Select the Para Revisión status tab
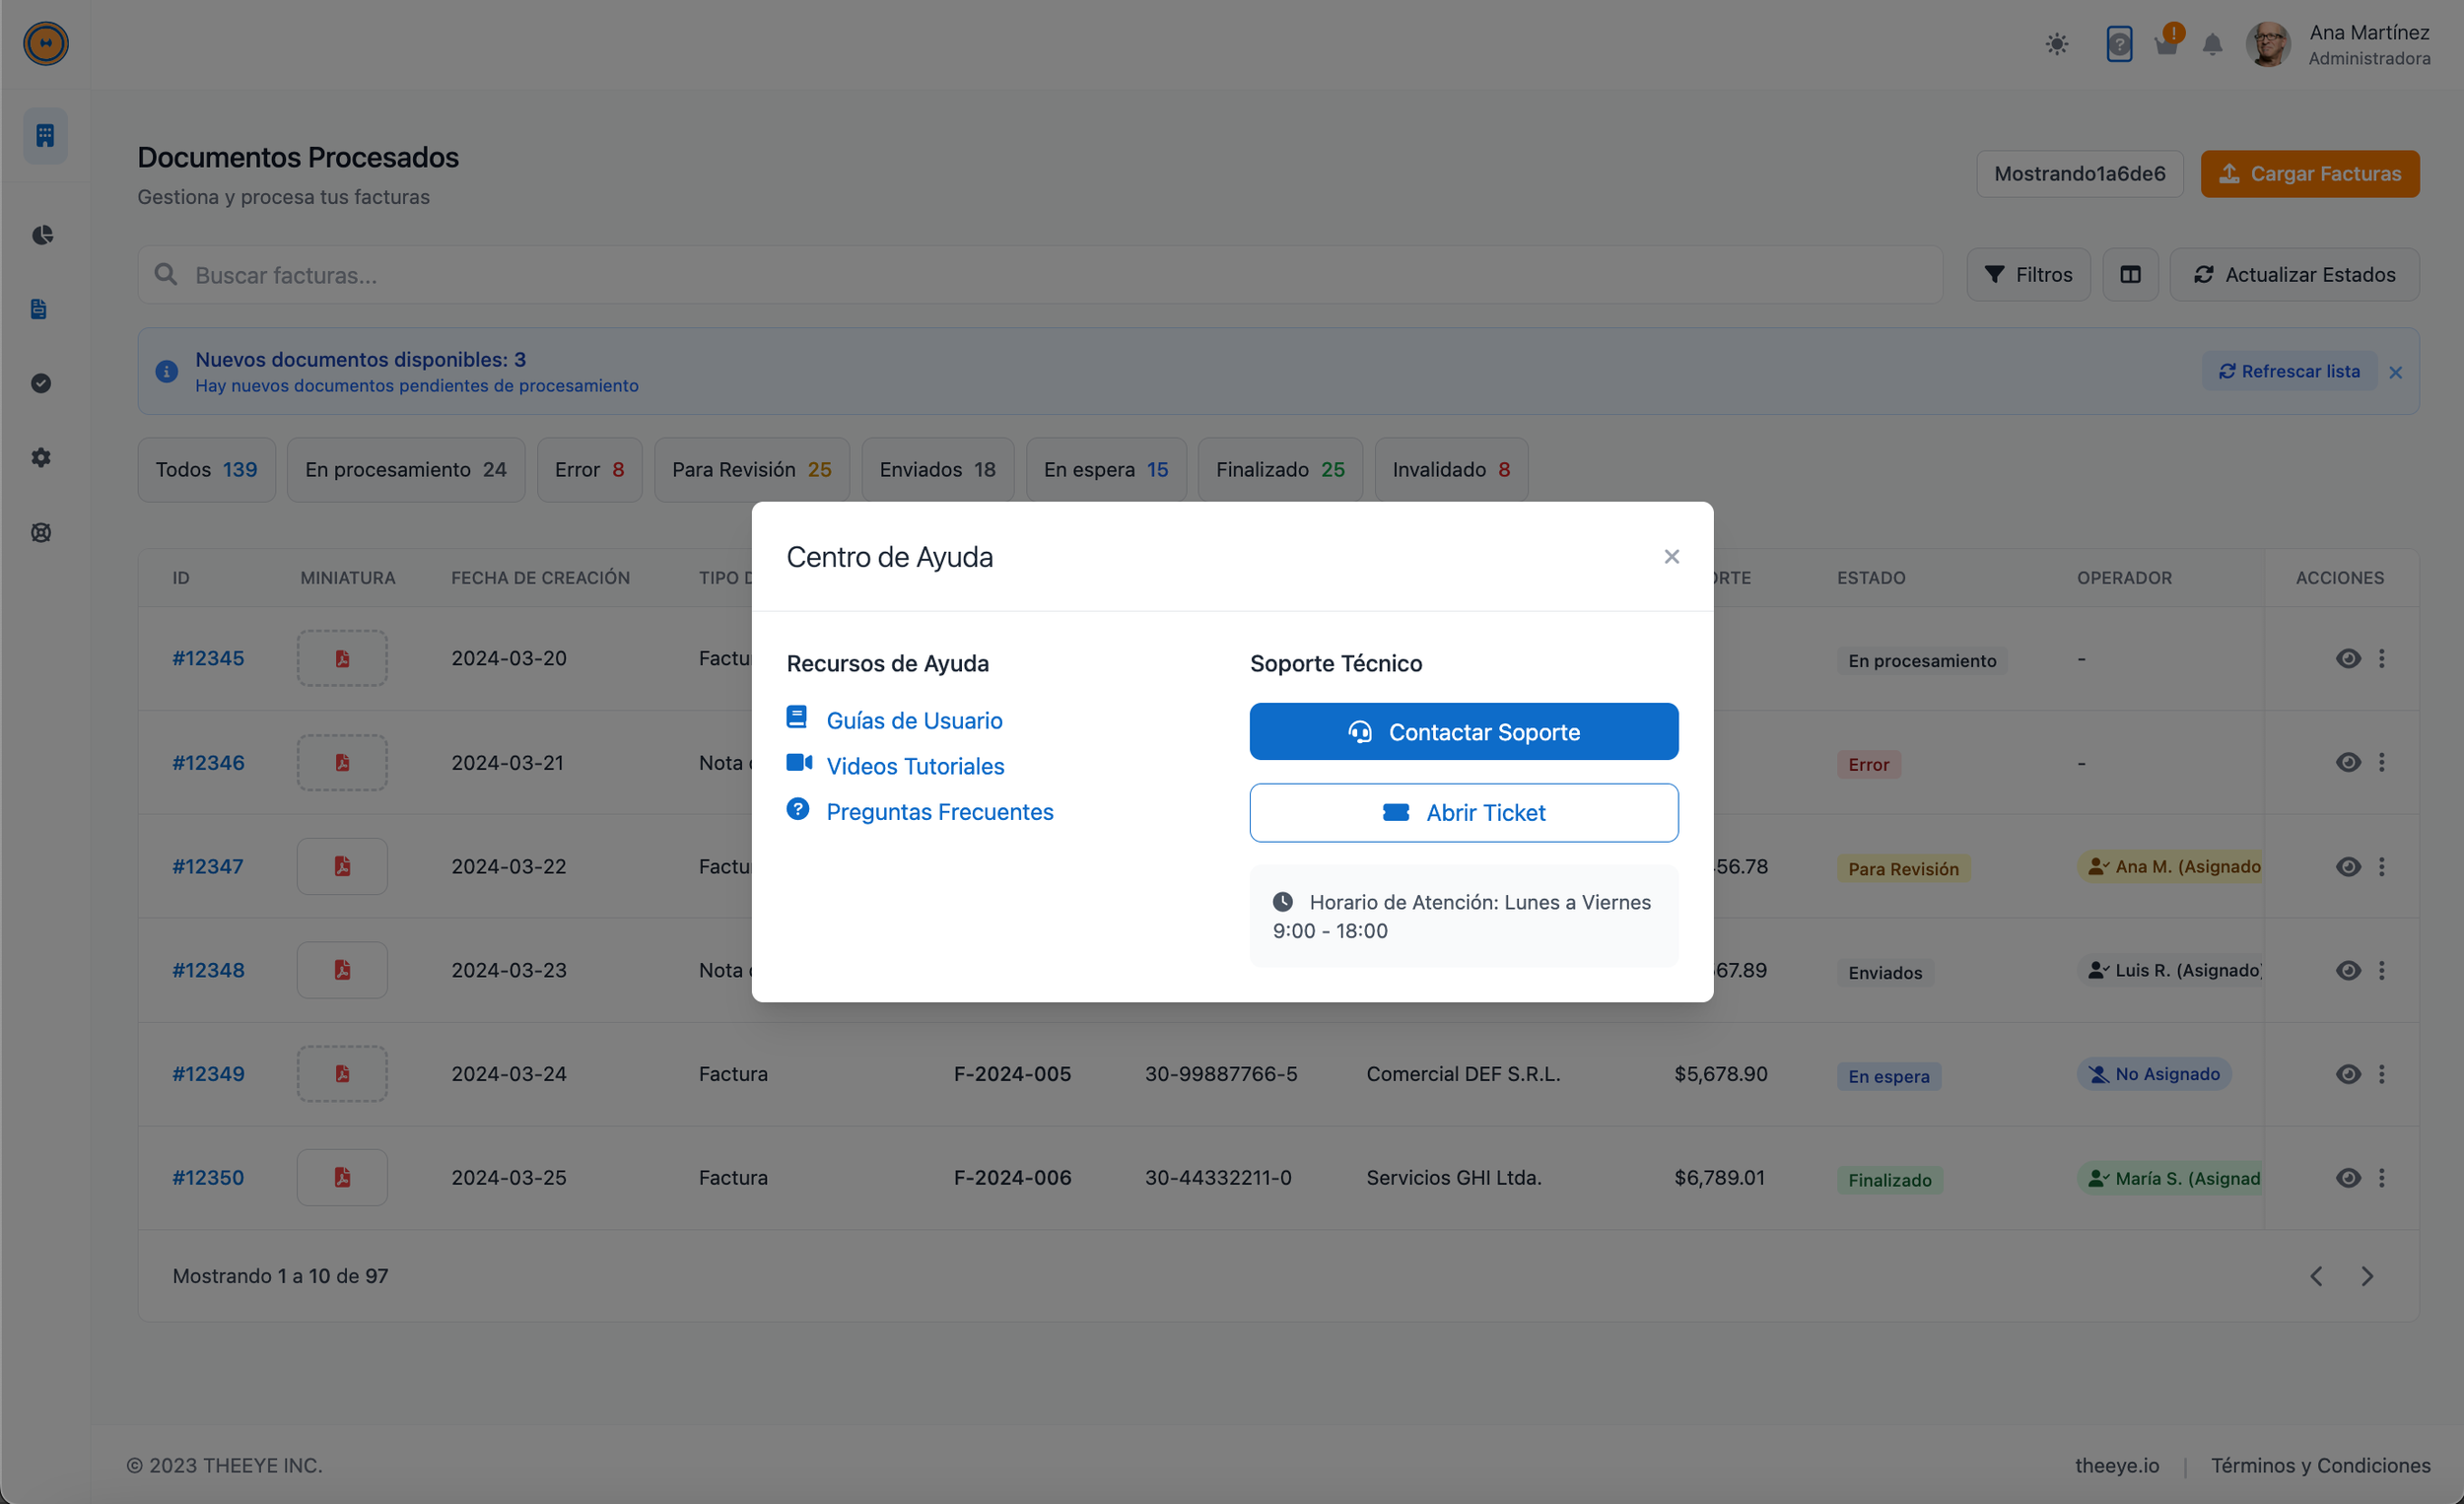The height and width of the screenshot is (1504, 2464). pos(751,469)
